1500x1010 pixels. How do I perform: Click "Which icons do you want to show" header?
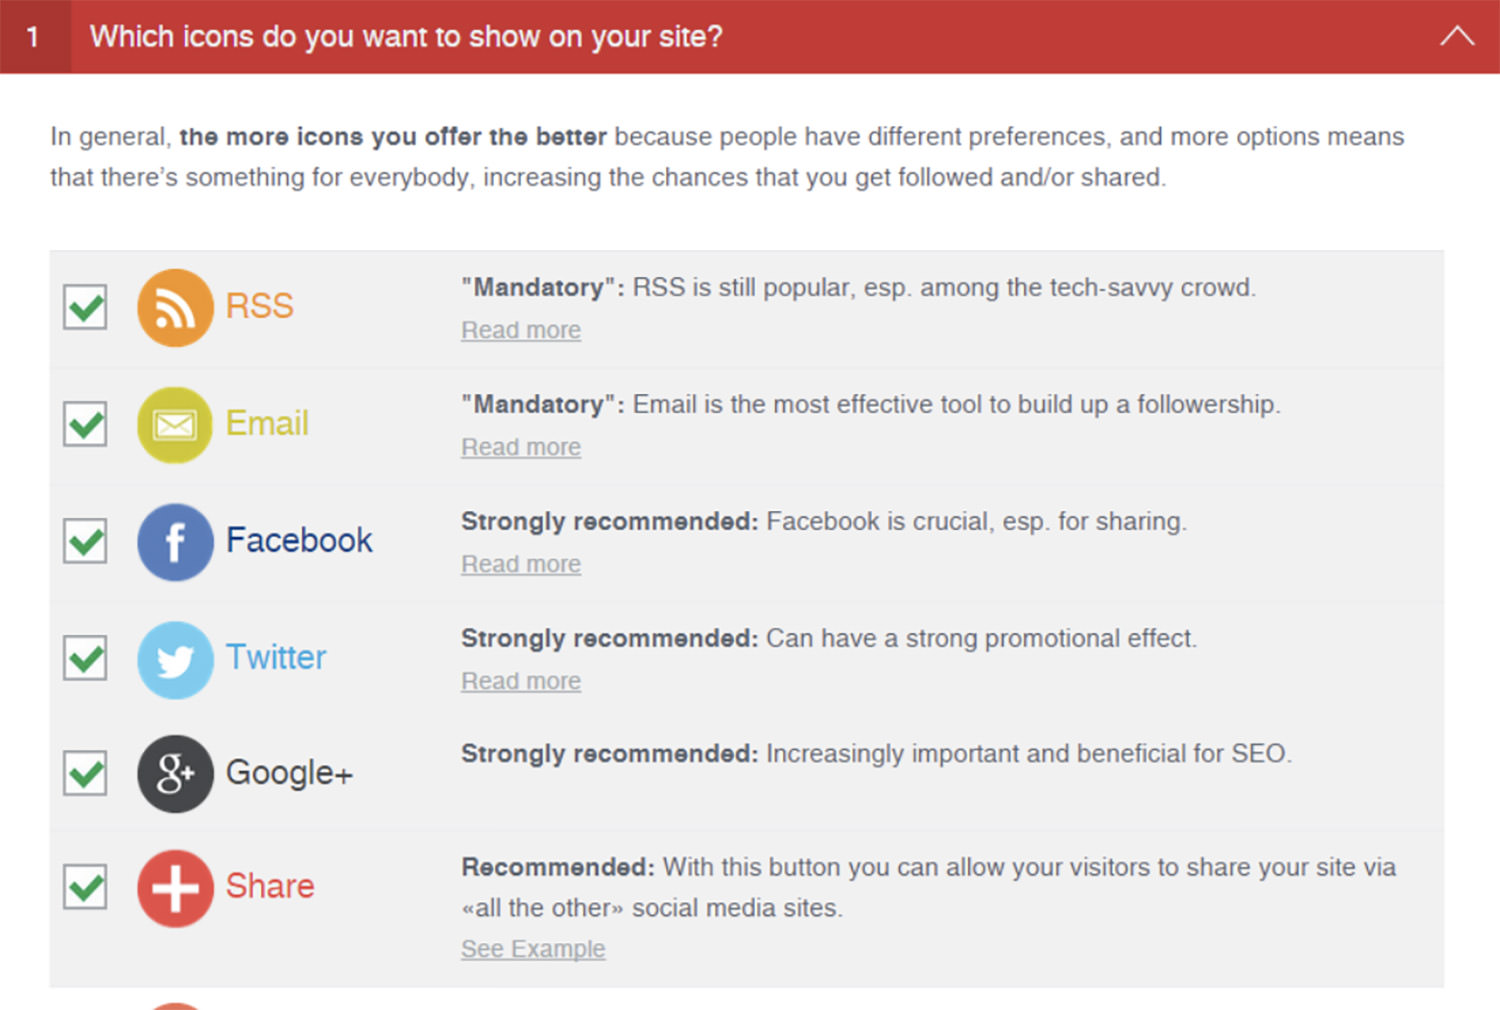[x=406, y=37]
